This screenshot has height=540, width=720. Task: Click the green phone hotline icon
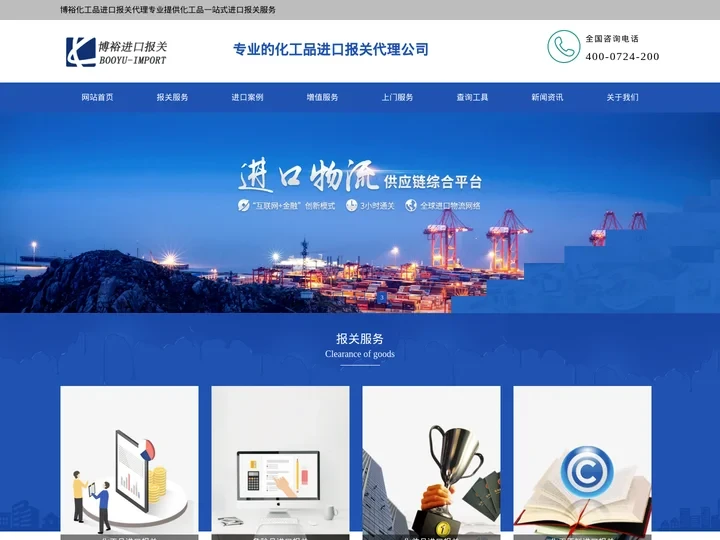tap(563, 46)
